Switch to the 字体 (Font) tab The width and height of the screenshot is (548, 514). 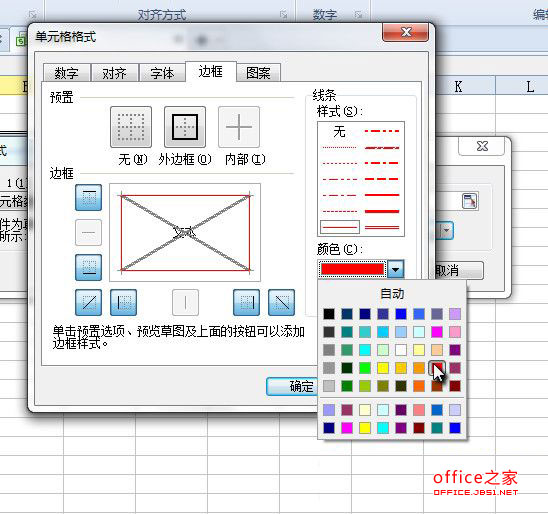[162, 73]
